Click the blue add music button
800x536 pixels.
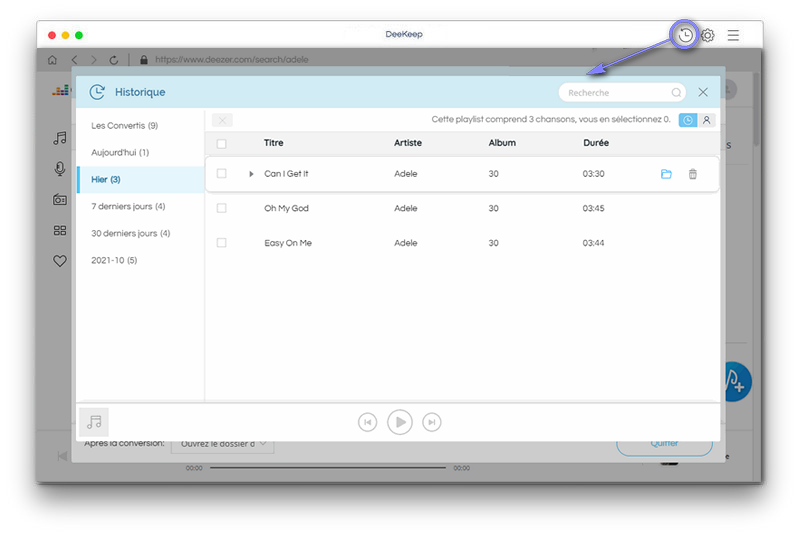(x=738, y=382)
